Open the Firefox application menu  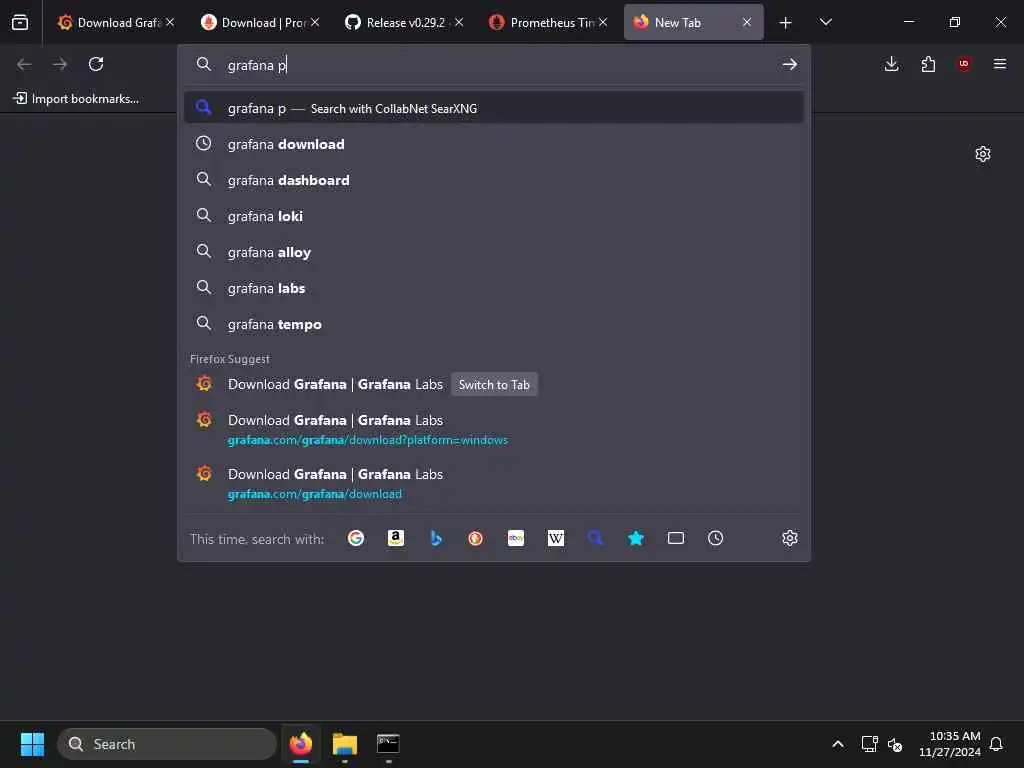point(1000,64)
